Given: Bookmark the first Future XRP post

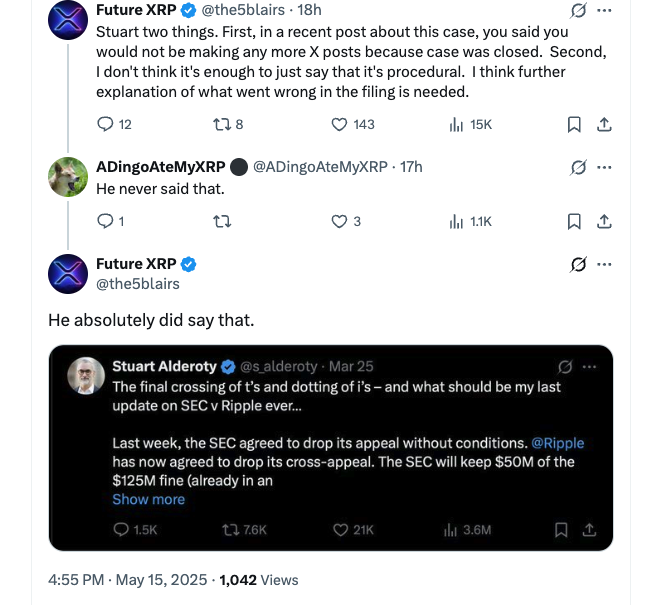Looking at the screenshot, I should (x=574, y=124).
